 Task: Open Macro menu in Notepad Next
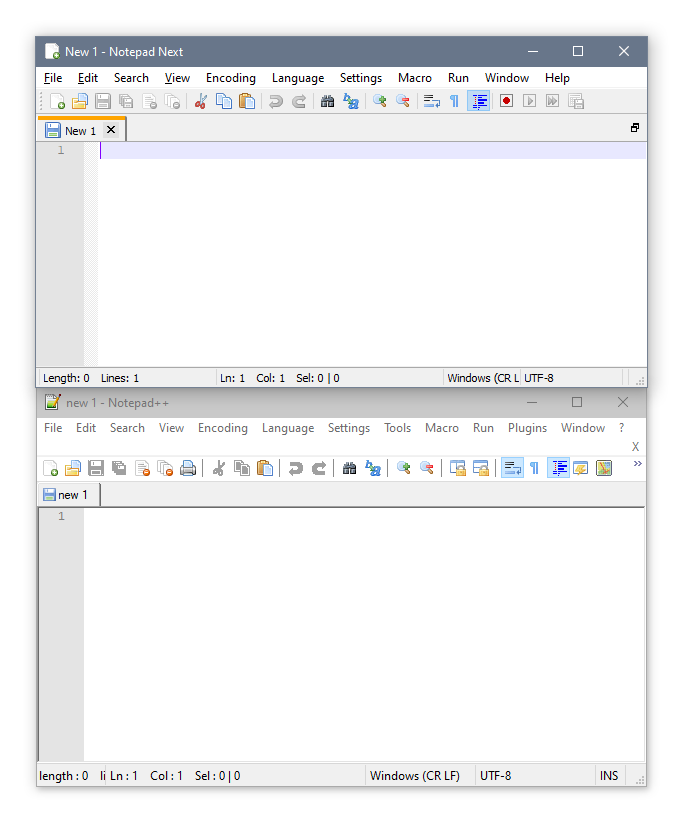coord(415,78)
